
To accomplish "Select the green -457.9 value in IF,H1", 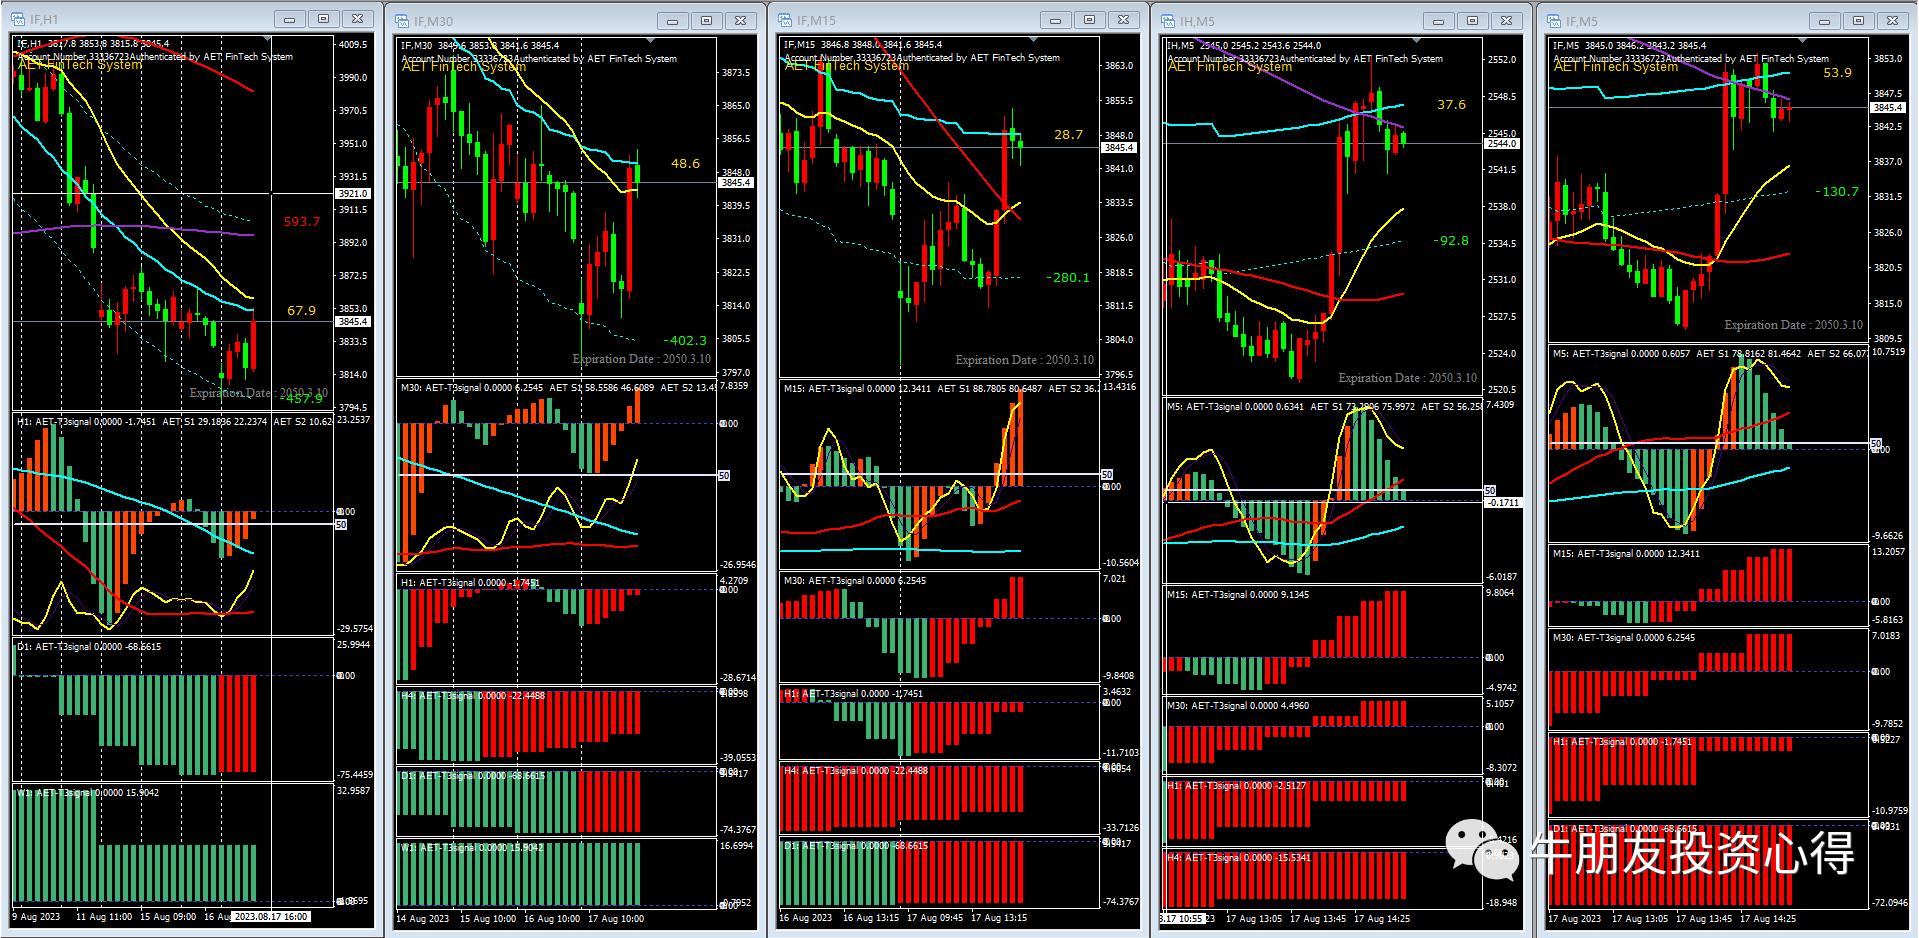I will tap(302, 398).
